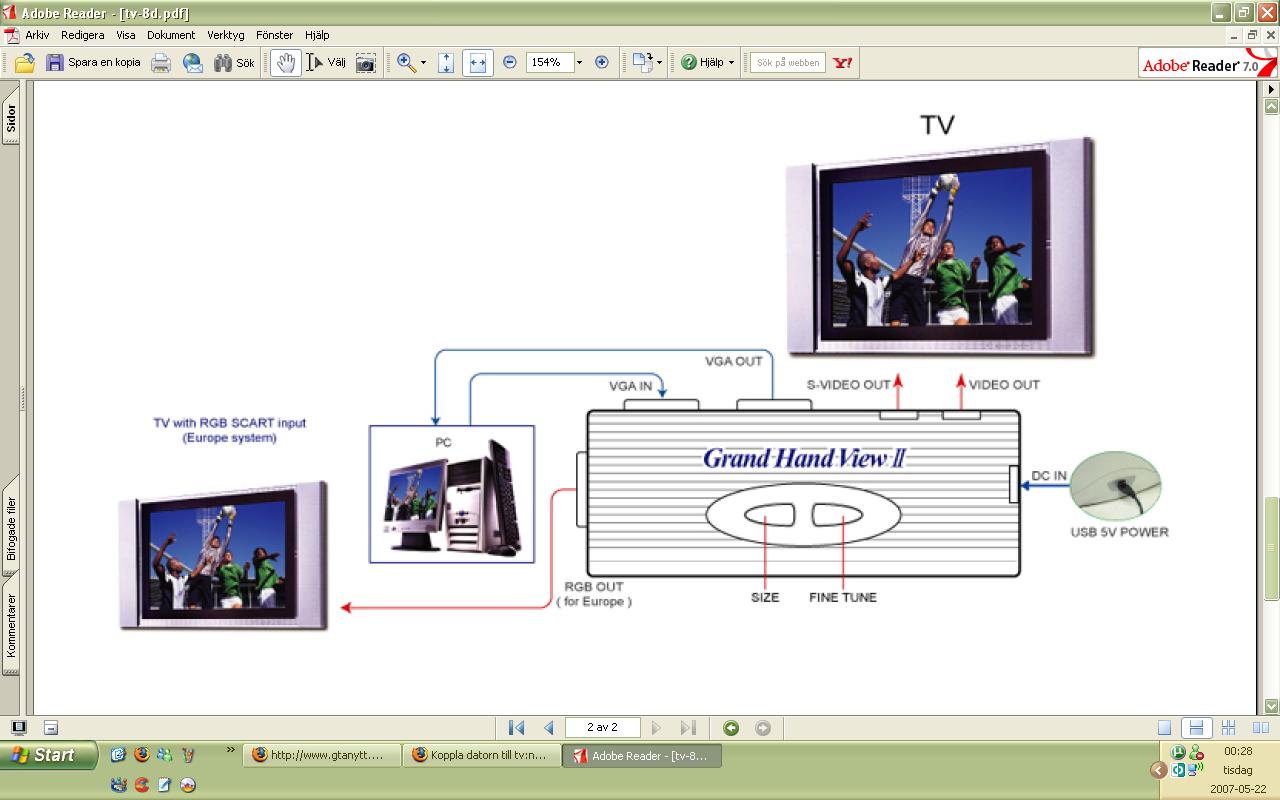Switch to single page layout
The height and width of the screenshot is (800, 1280).
1165,728
